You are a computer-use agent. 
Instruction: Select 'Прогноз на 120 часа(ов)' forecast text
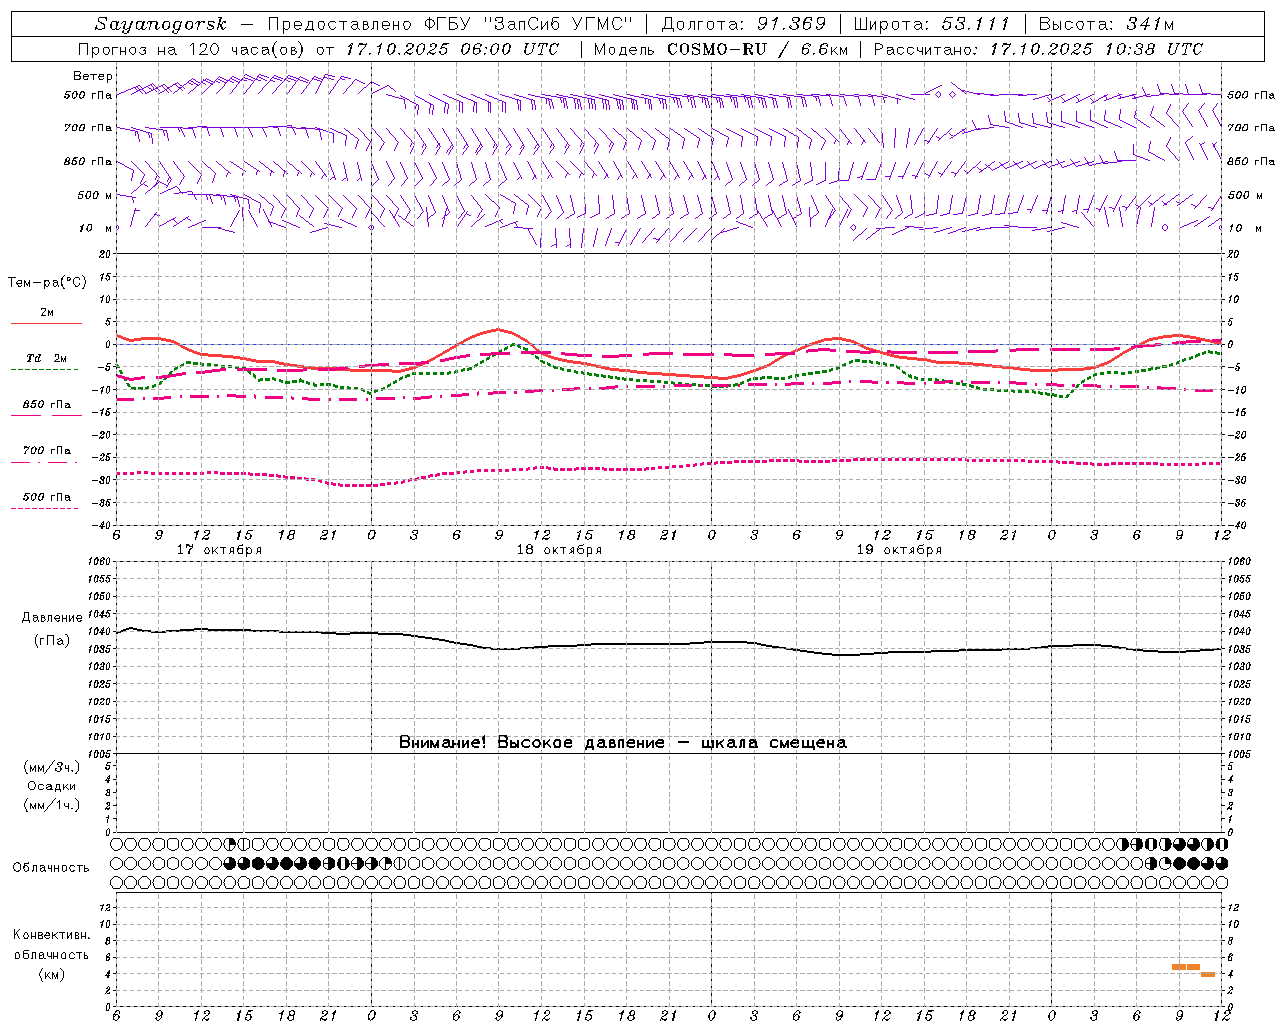click(192, 49)
